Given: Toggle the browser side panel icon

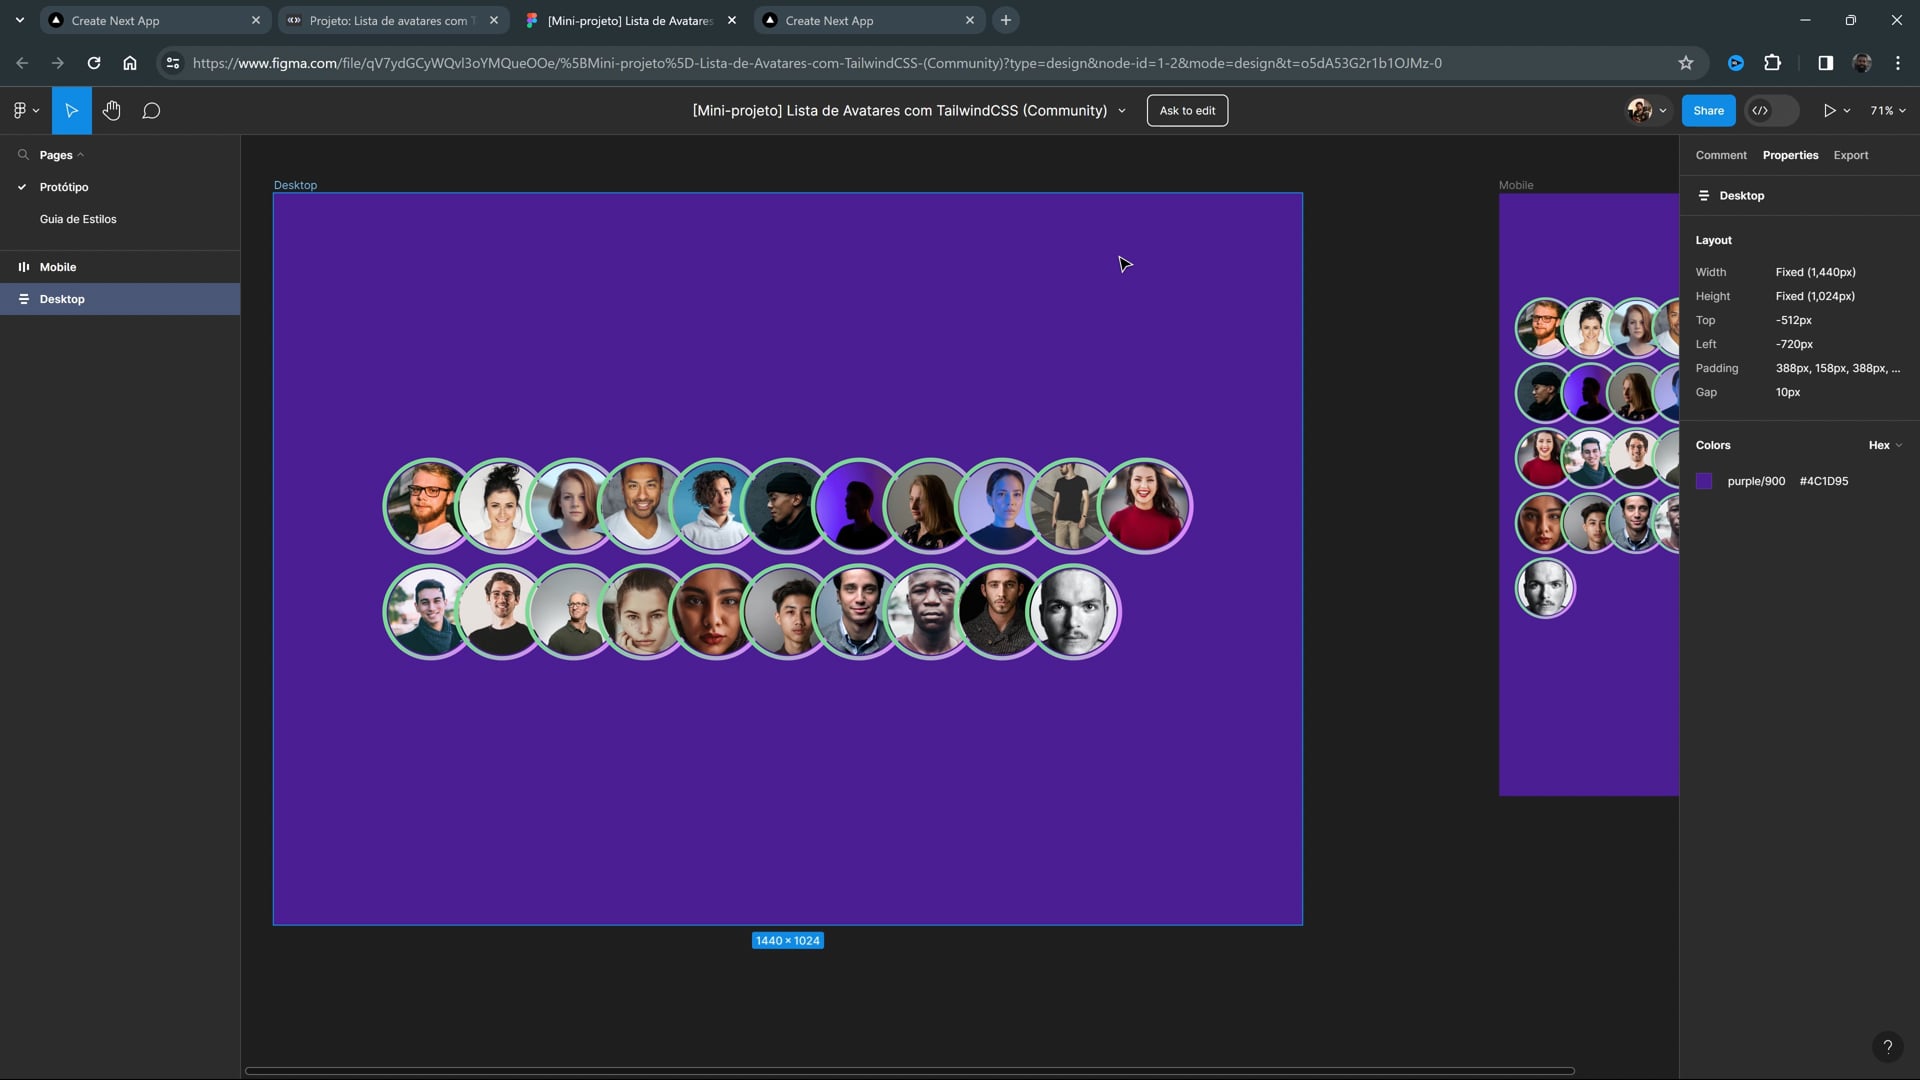Looking at the screenshot, I should (x=1825, y=63).
